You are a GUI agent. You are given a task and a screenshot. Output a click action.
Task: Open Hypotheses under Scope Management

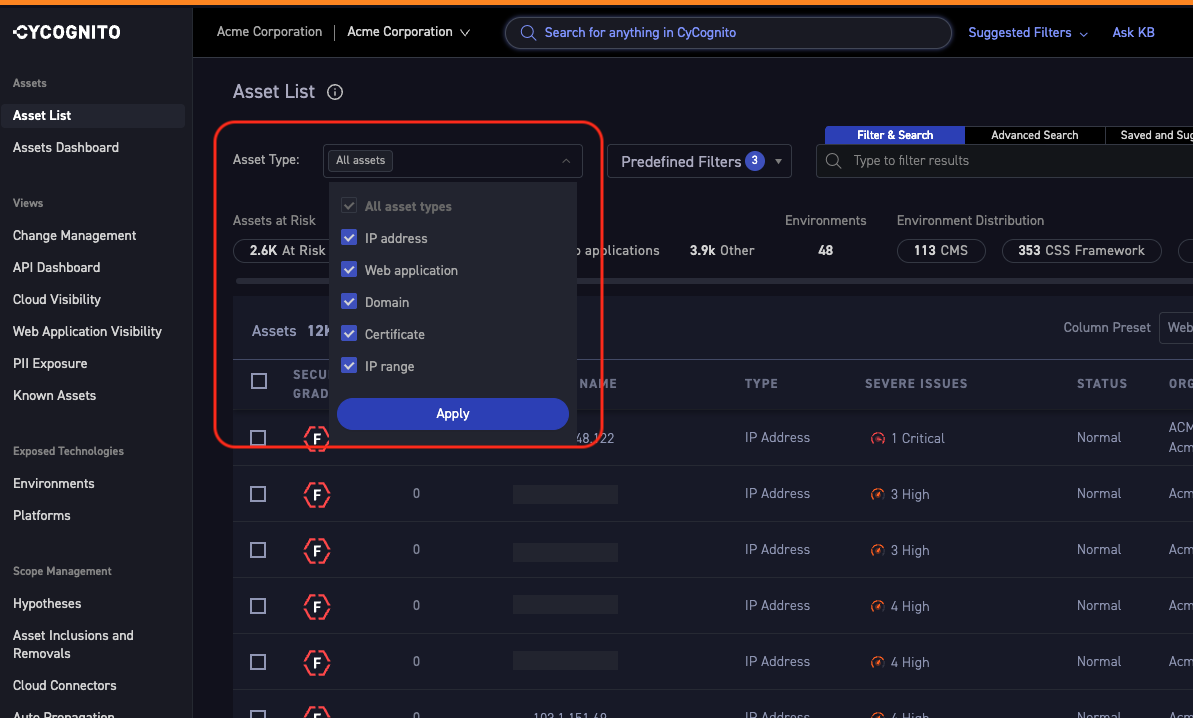point(47,604)
